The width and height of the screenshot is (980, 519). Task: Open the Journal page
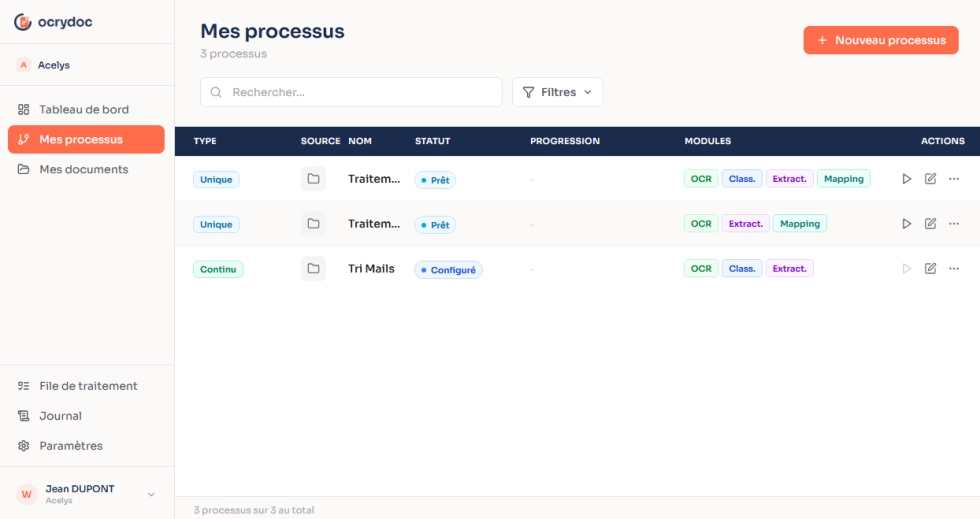pos(86,416)
